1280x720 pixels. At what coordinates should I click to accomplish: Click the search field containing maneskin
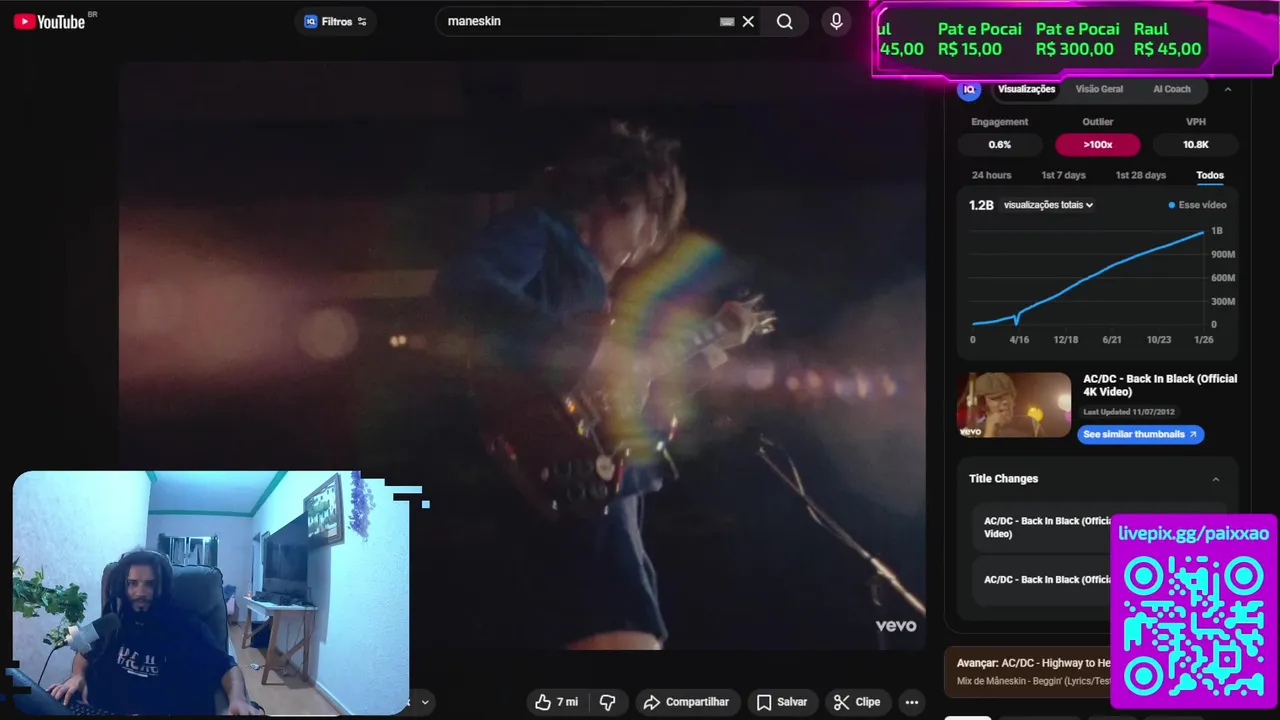[x=580, y=21]
